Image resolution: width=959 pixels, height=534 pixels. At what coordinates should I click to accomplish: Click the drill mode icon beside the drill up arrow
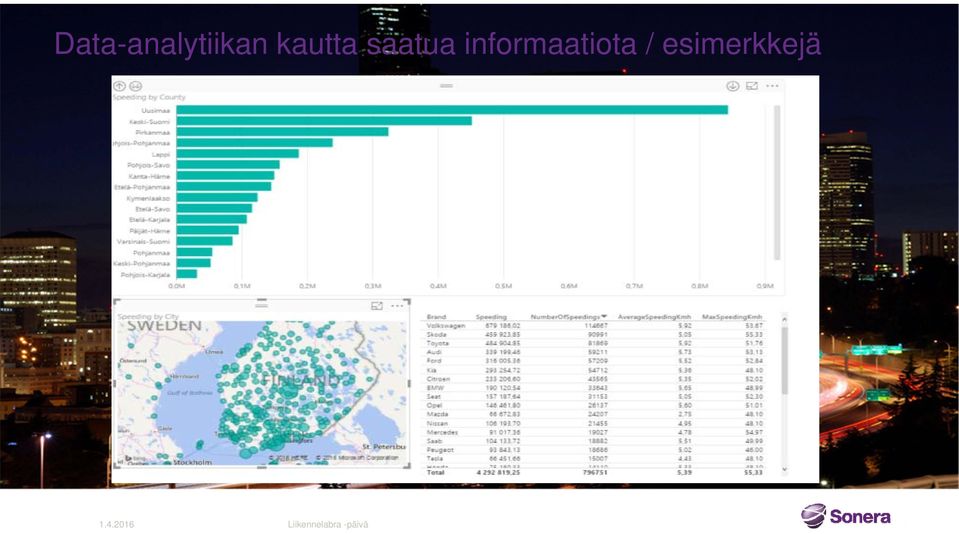(x=136, y=86)
